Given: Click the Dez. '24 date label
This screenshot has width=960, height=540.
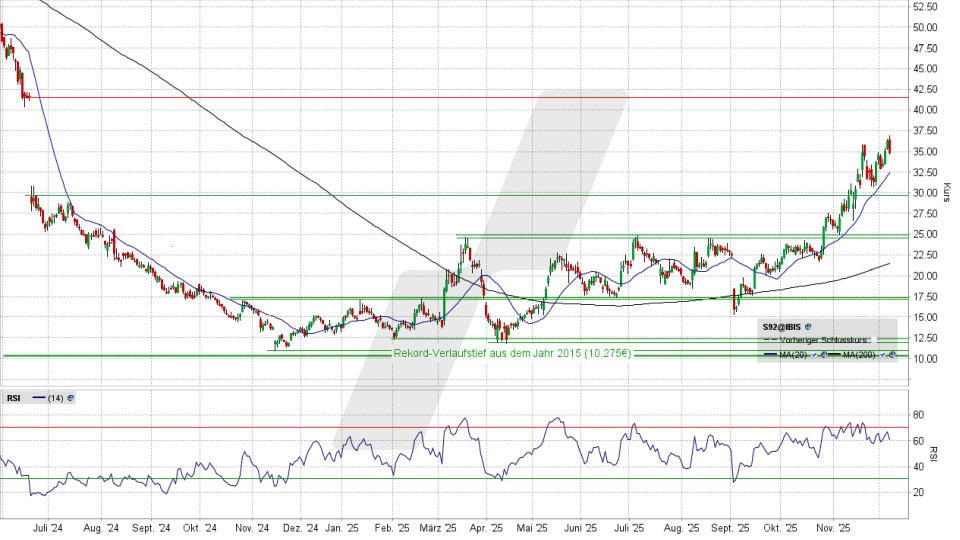Looking at the screenshot, I should (301, 528).
